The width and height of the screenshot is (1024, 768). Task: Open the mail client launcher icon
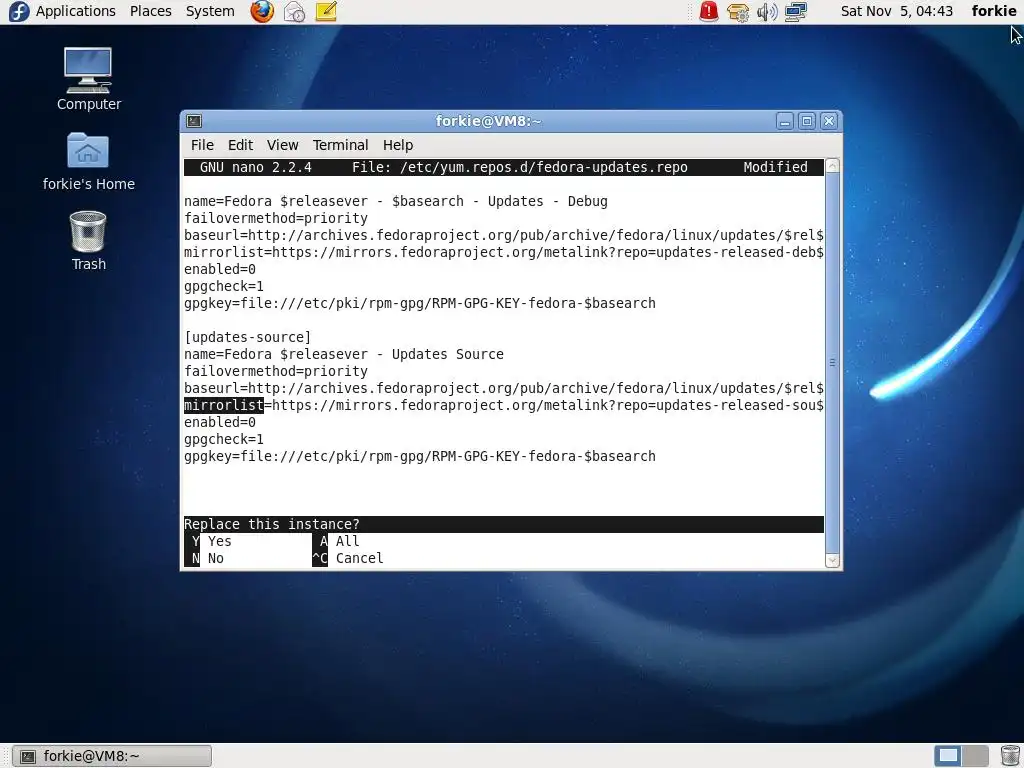(295, 11)
